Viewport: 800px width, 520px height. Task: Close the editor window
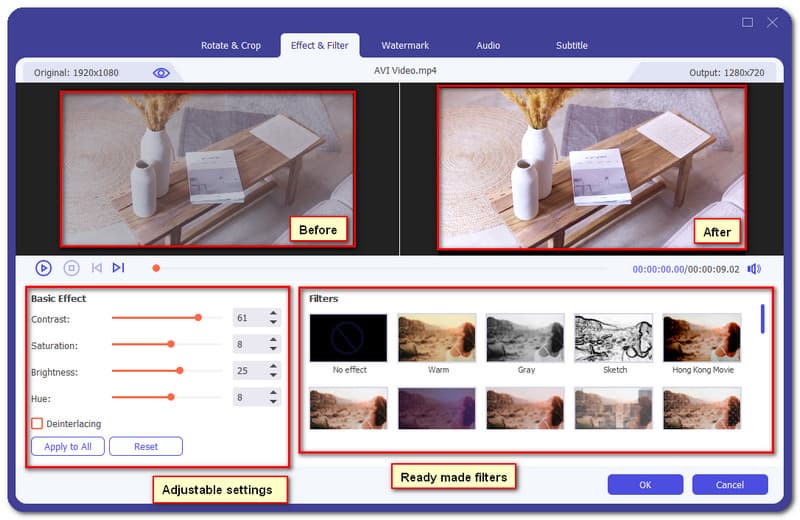tap(772, 22)
